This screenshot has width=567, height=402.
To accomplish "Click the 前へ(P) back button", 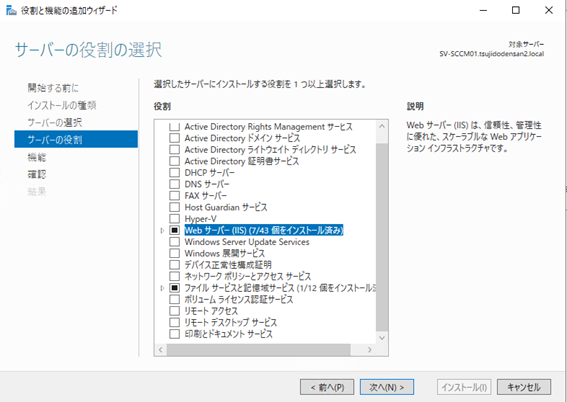I will click(x=327, y=387).
